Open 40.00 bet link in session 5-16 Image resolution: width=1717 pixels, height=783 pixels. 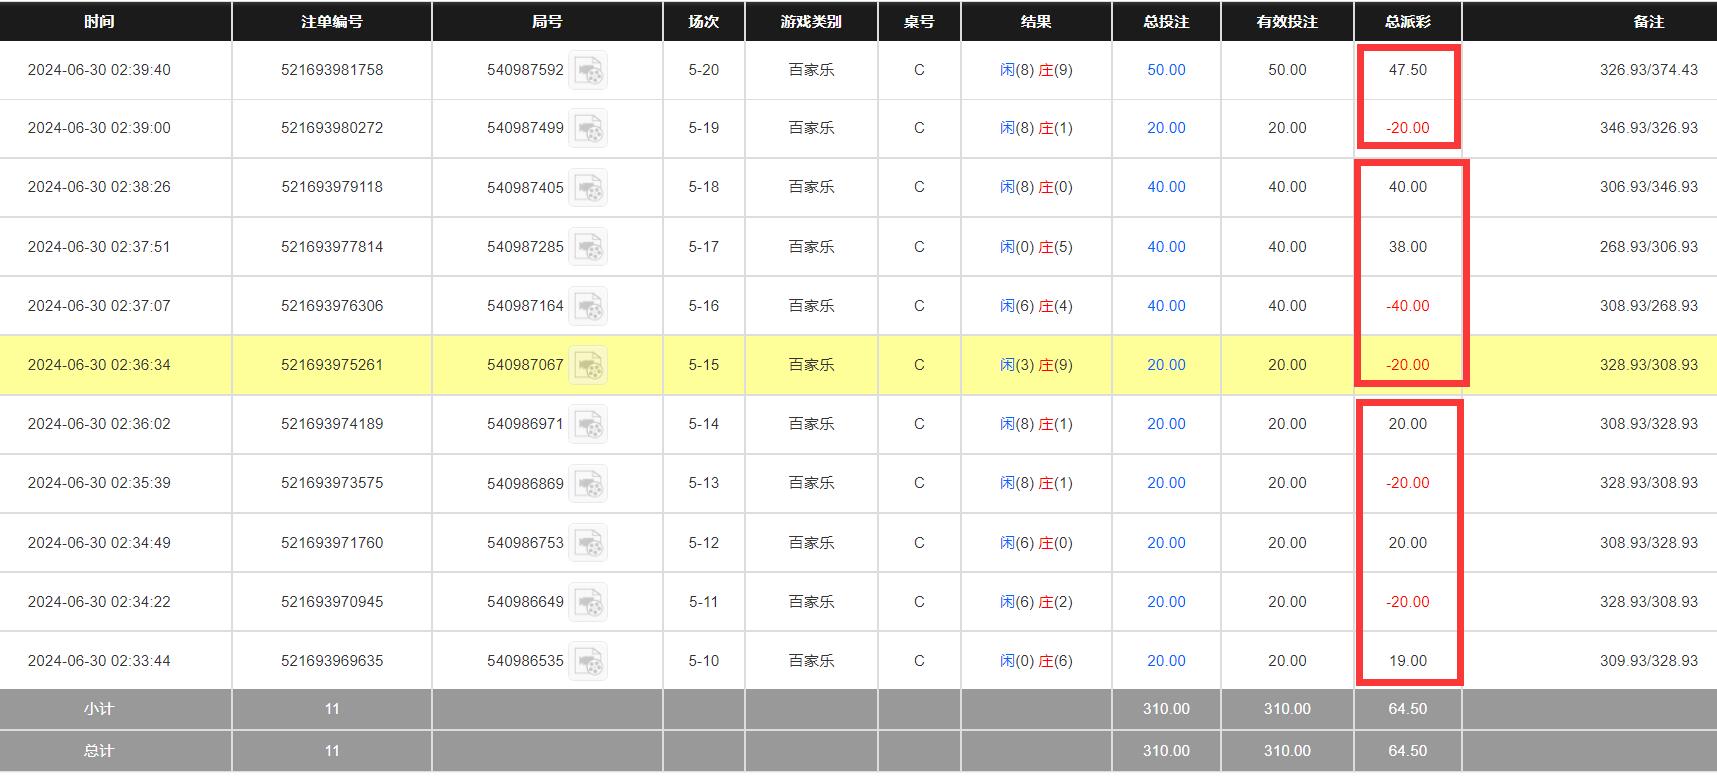pyautogui.click(x=1166, y=306)
